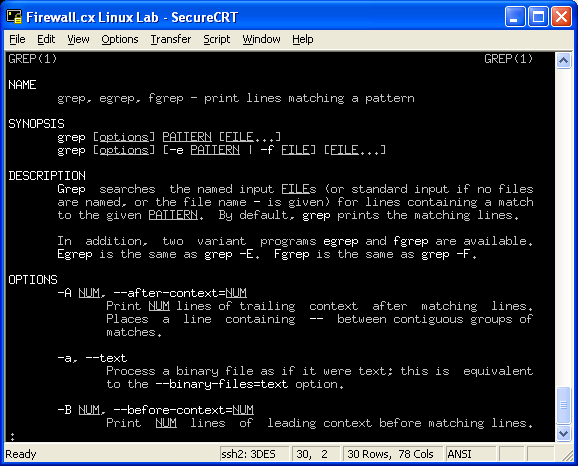Click the NAME section heading
The width and height of the screenshot is (578, 466).
[22, 85]
